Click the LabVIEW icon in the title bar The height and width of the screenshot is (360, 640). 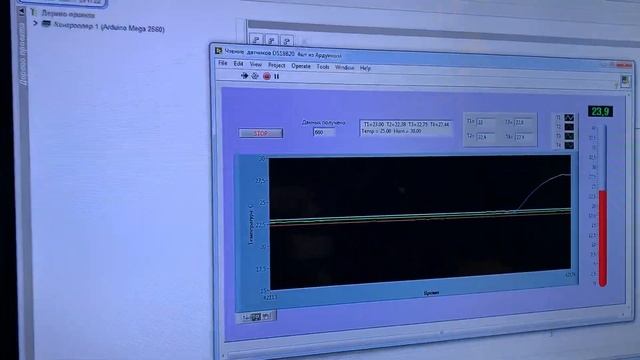click(x=219, y=51)
